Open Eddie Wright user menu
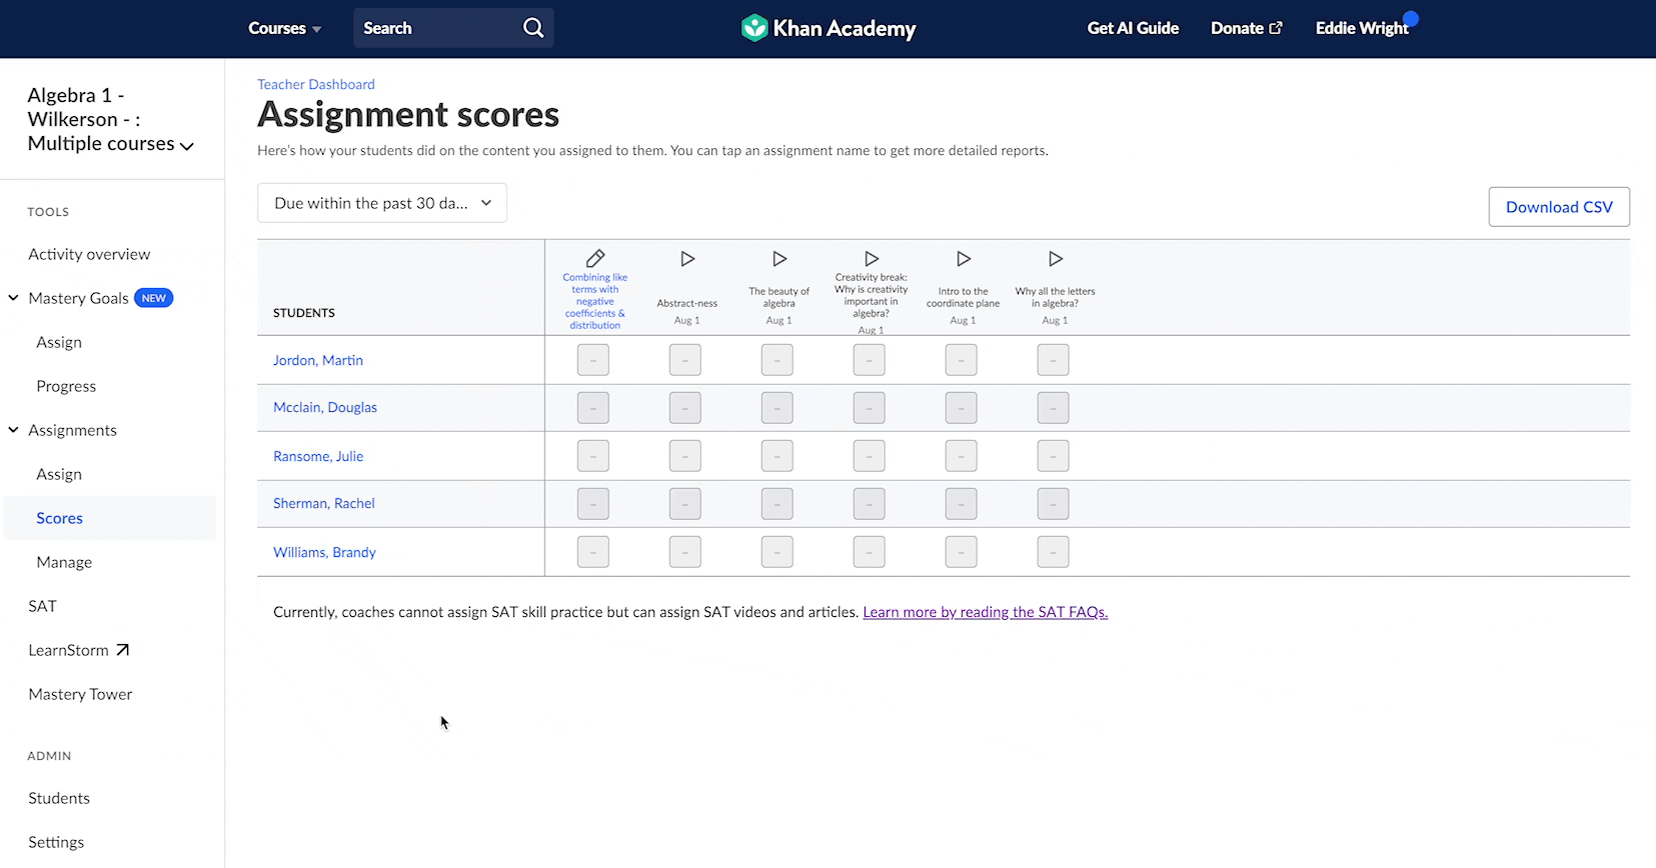 pyautogui.click(x=1362, y=28)
